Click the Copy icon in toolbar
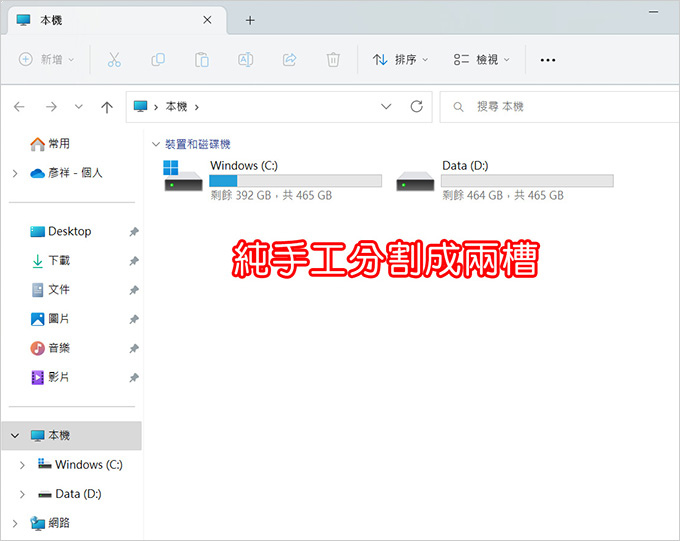Viewport: 680px width, 541px height. [x=158, y=60]
